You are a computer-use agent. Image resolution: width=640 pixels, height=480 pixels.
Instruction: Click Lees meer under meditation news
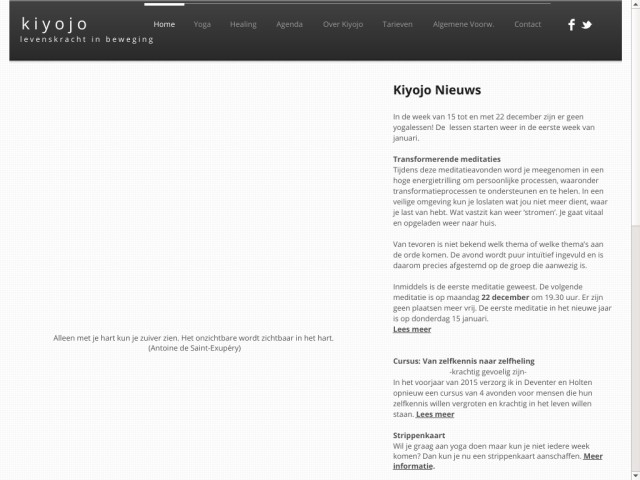[x=412, y=329]
